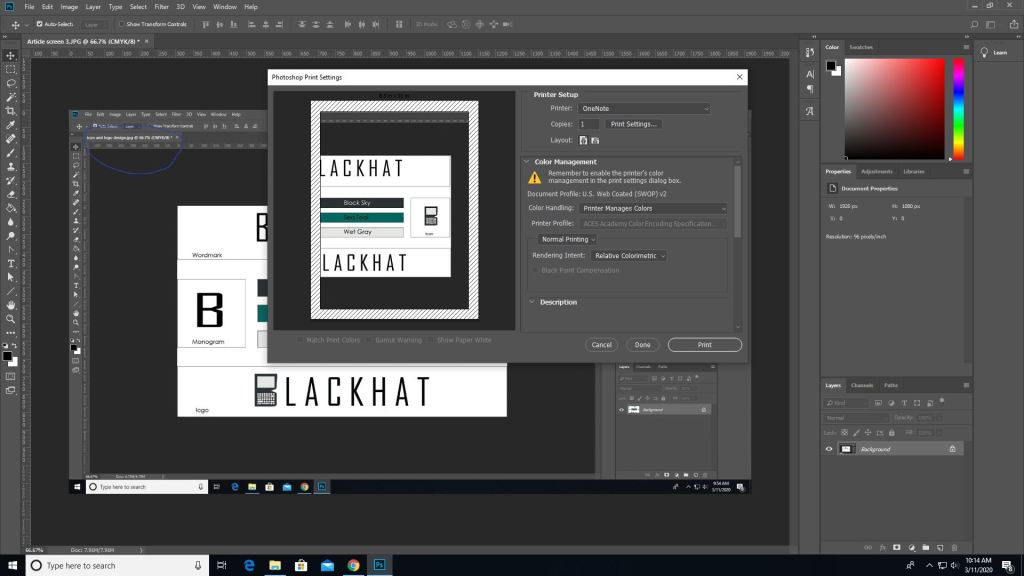Click the Print button in dialog
The height and width of the screenshot is (576, 1024).
coord(704,345)
